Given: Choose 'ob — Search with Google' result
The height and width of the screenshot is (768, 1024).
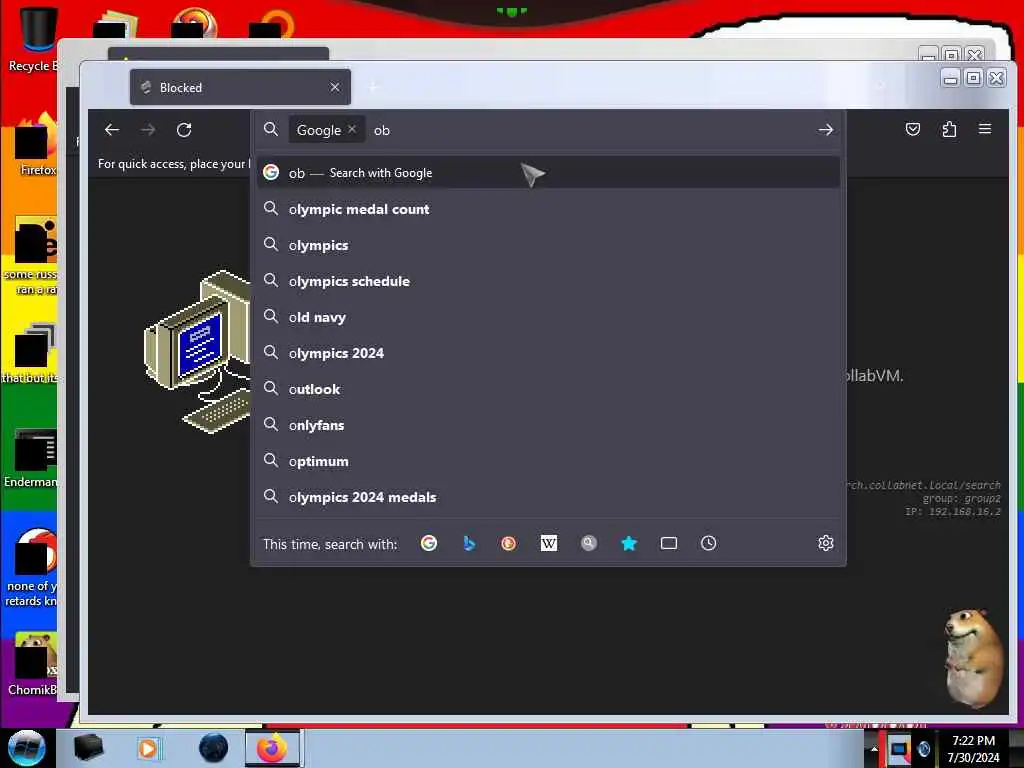Looking at the screenshot, I should pos(549,172).
